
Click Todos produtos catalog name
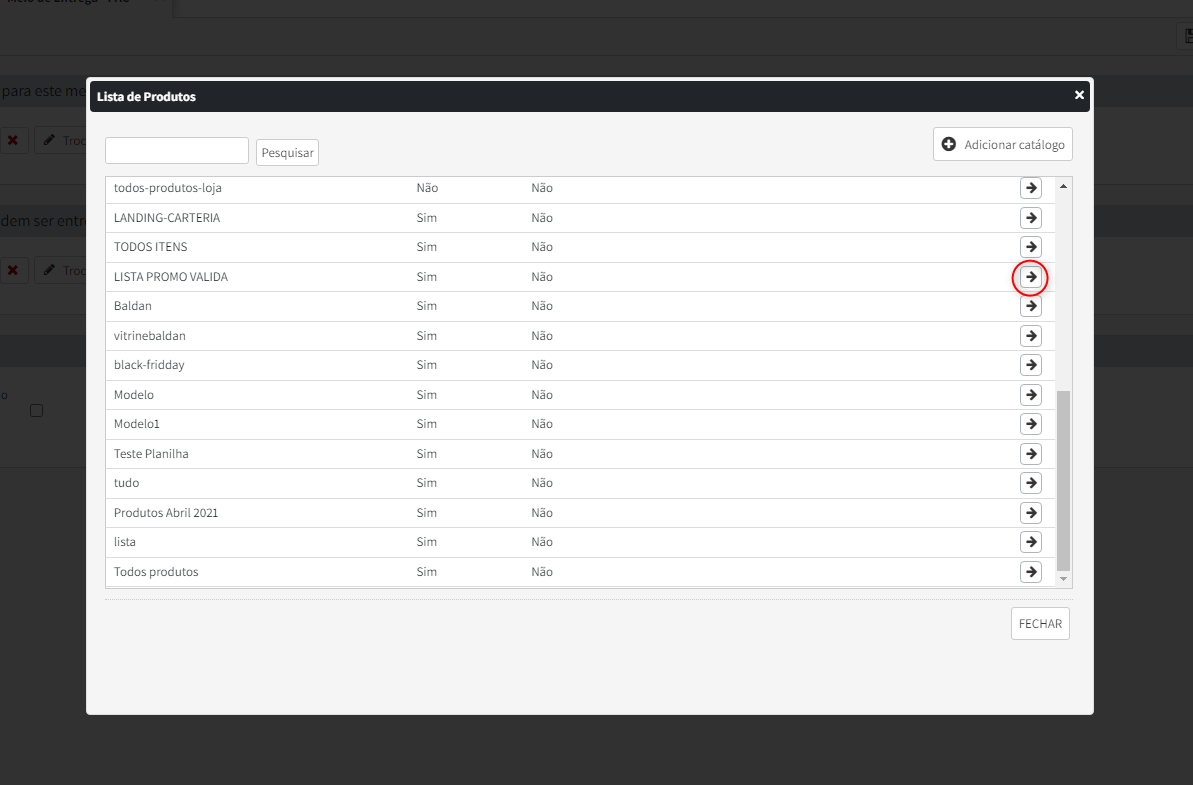[156, 571]
